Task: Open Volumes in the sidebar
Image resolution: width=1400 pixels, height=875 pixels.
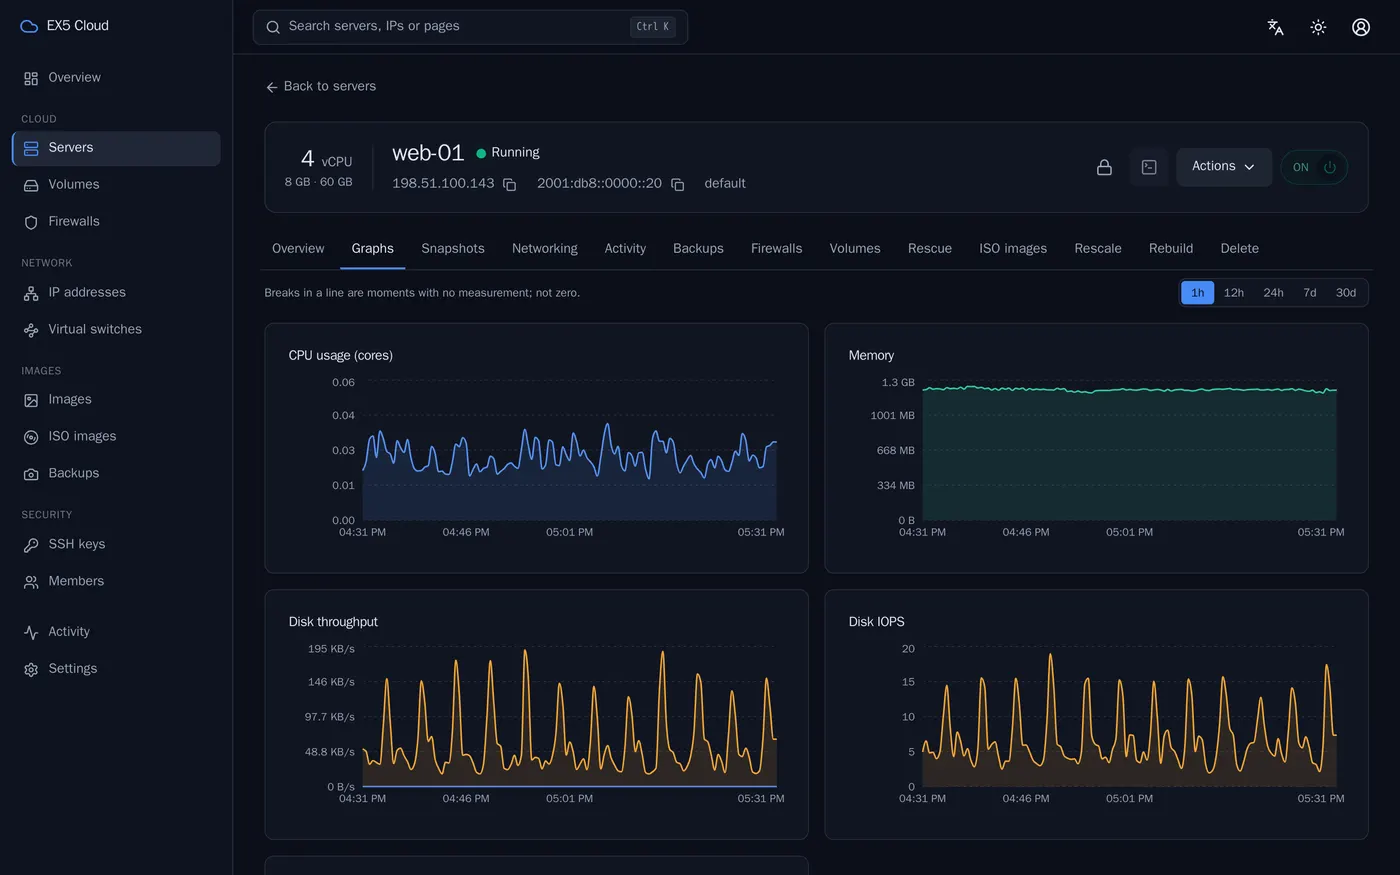Action: (116, 185)
